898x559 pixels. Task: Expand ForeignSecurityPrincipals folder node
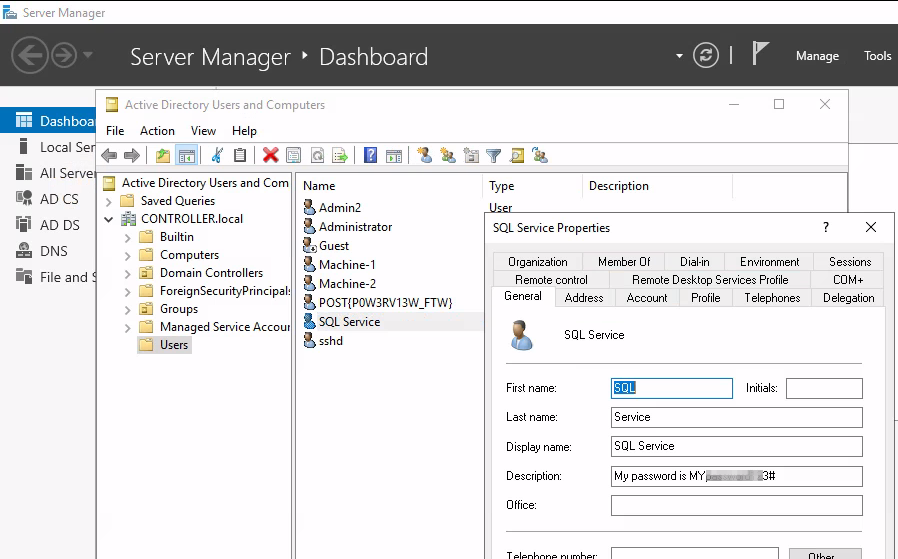click(128, 292)
